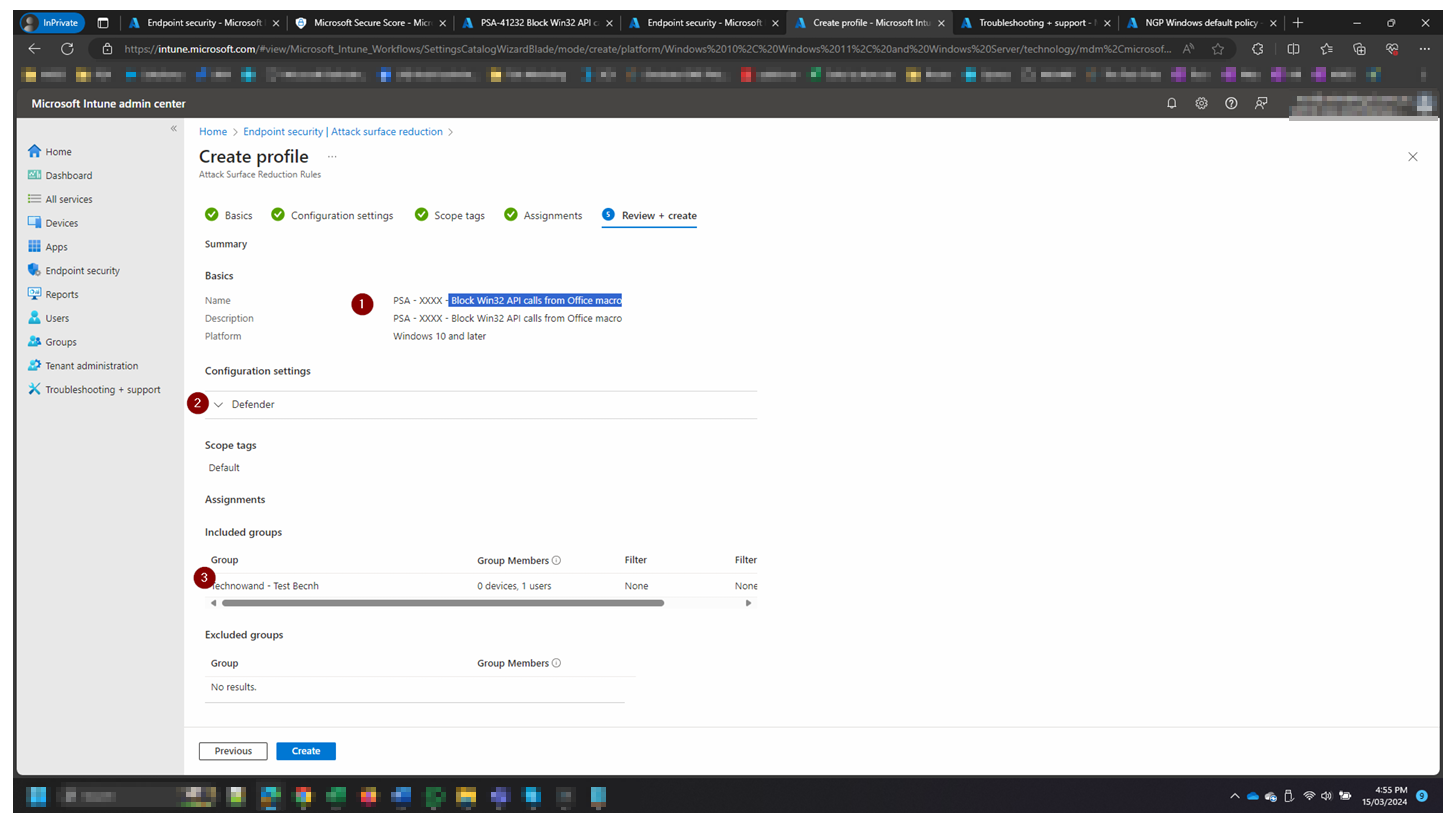Go to the Scope tags wizard step
Viewport: 1444px width, 830px height.
(450, 216)
